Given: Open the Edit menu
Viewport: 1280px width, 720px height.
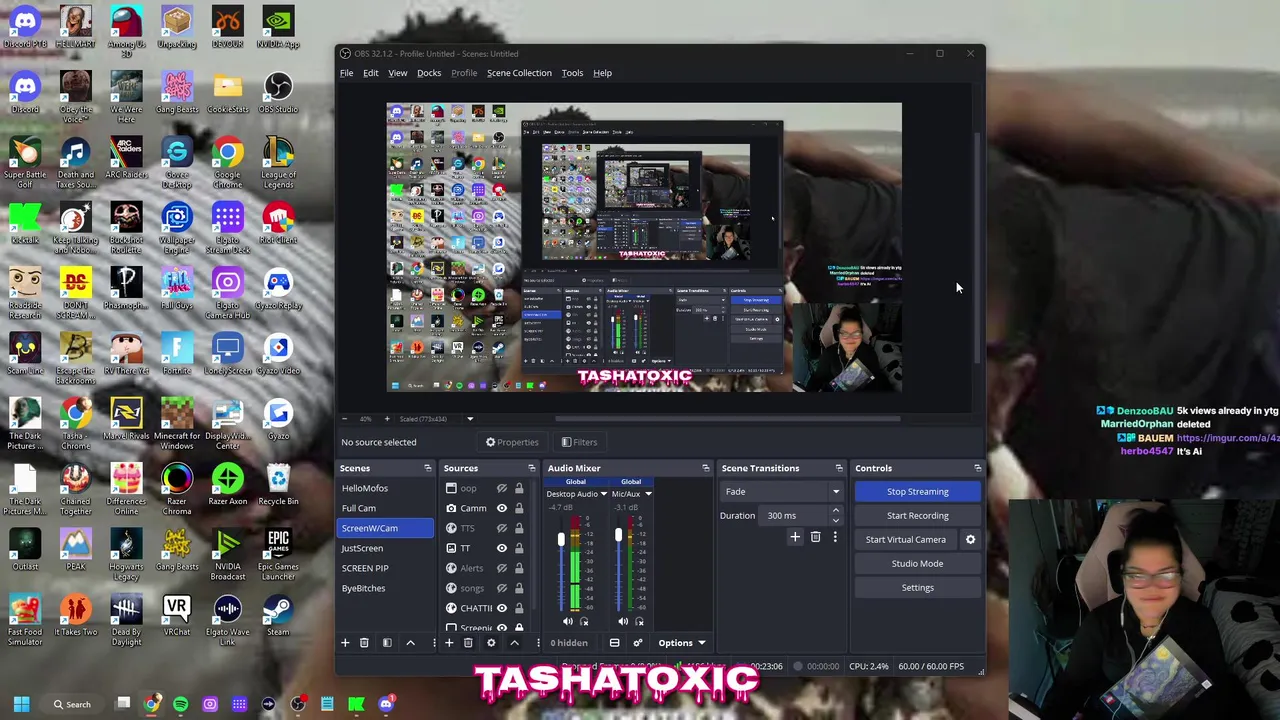Looking at the screenshot, I should (370, 73).
